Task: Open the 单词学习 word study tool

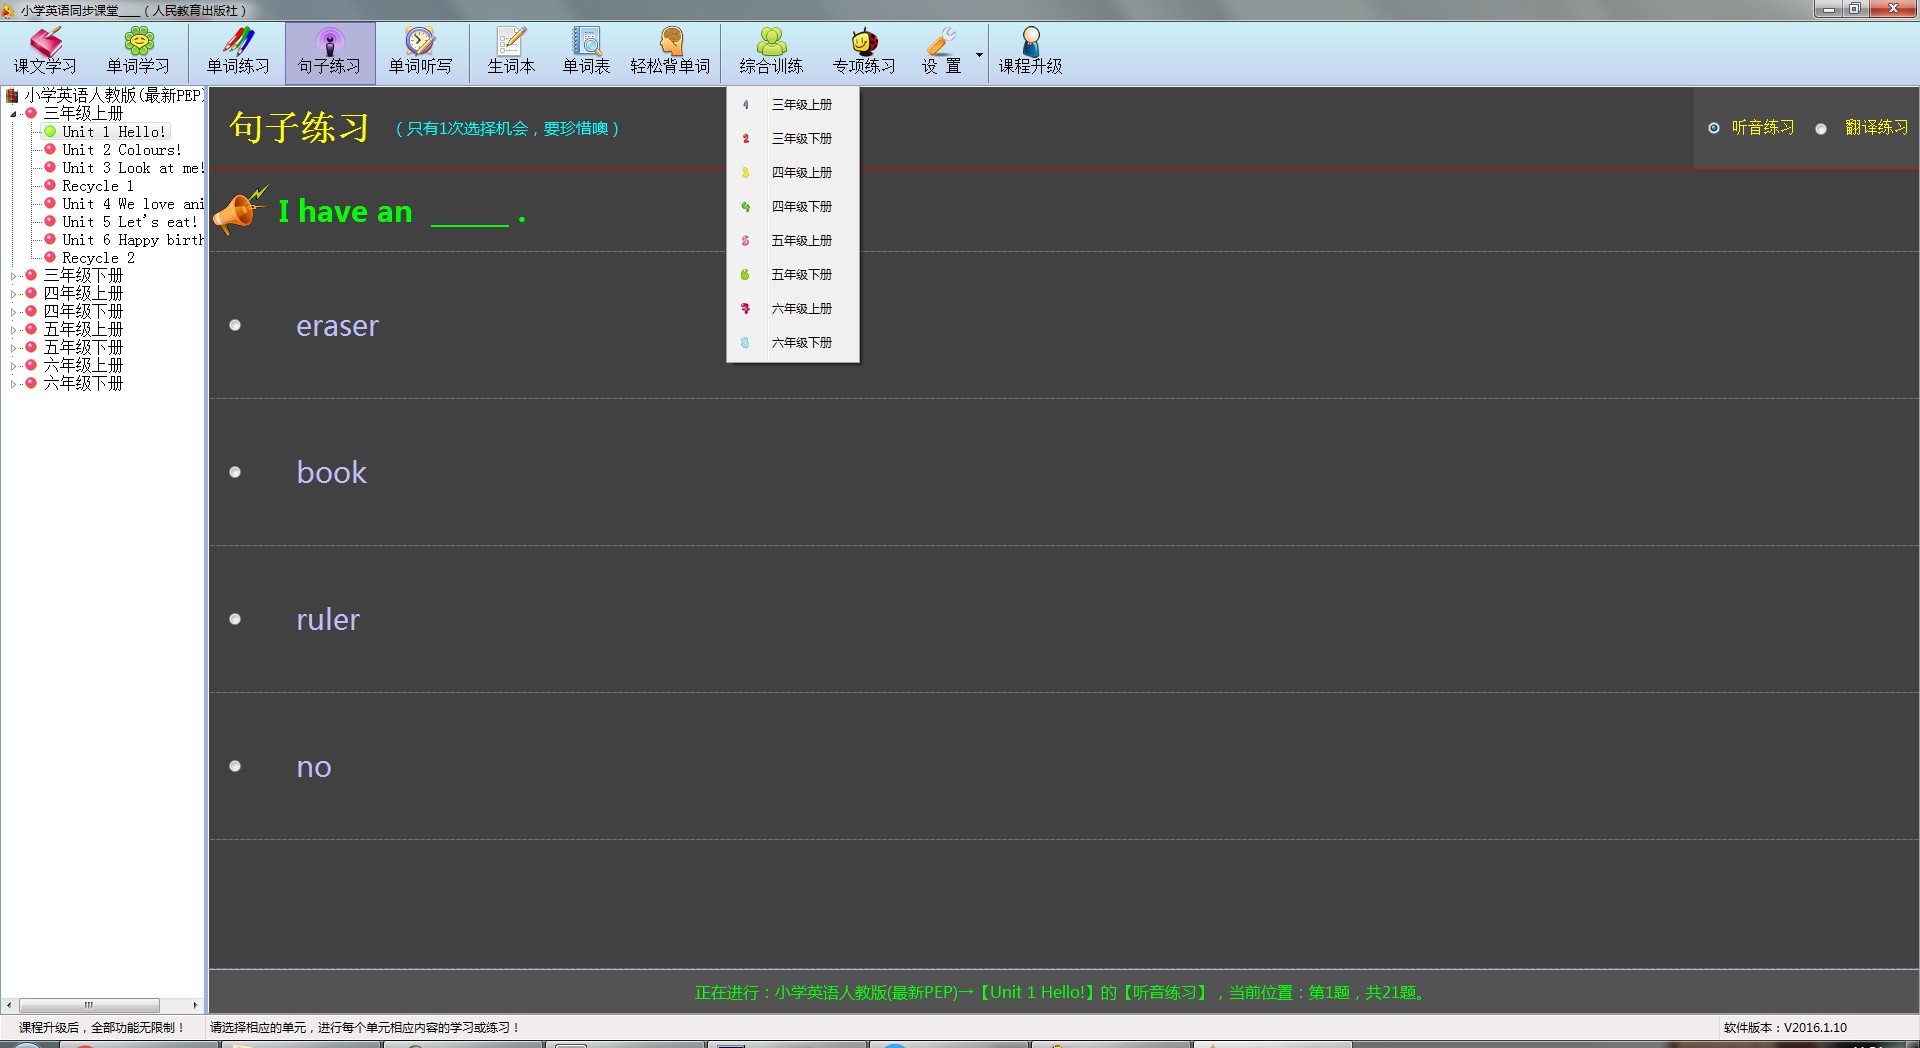Action: click(138, 52)
